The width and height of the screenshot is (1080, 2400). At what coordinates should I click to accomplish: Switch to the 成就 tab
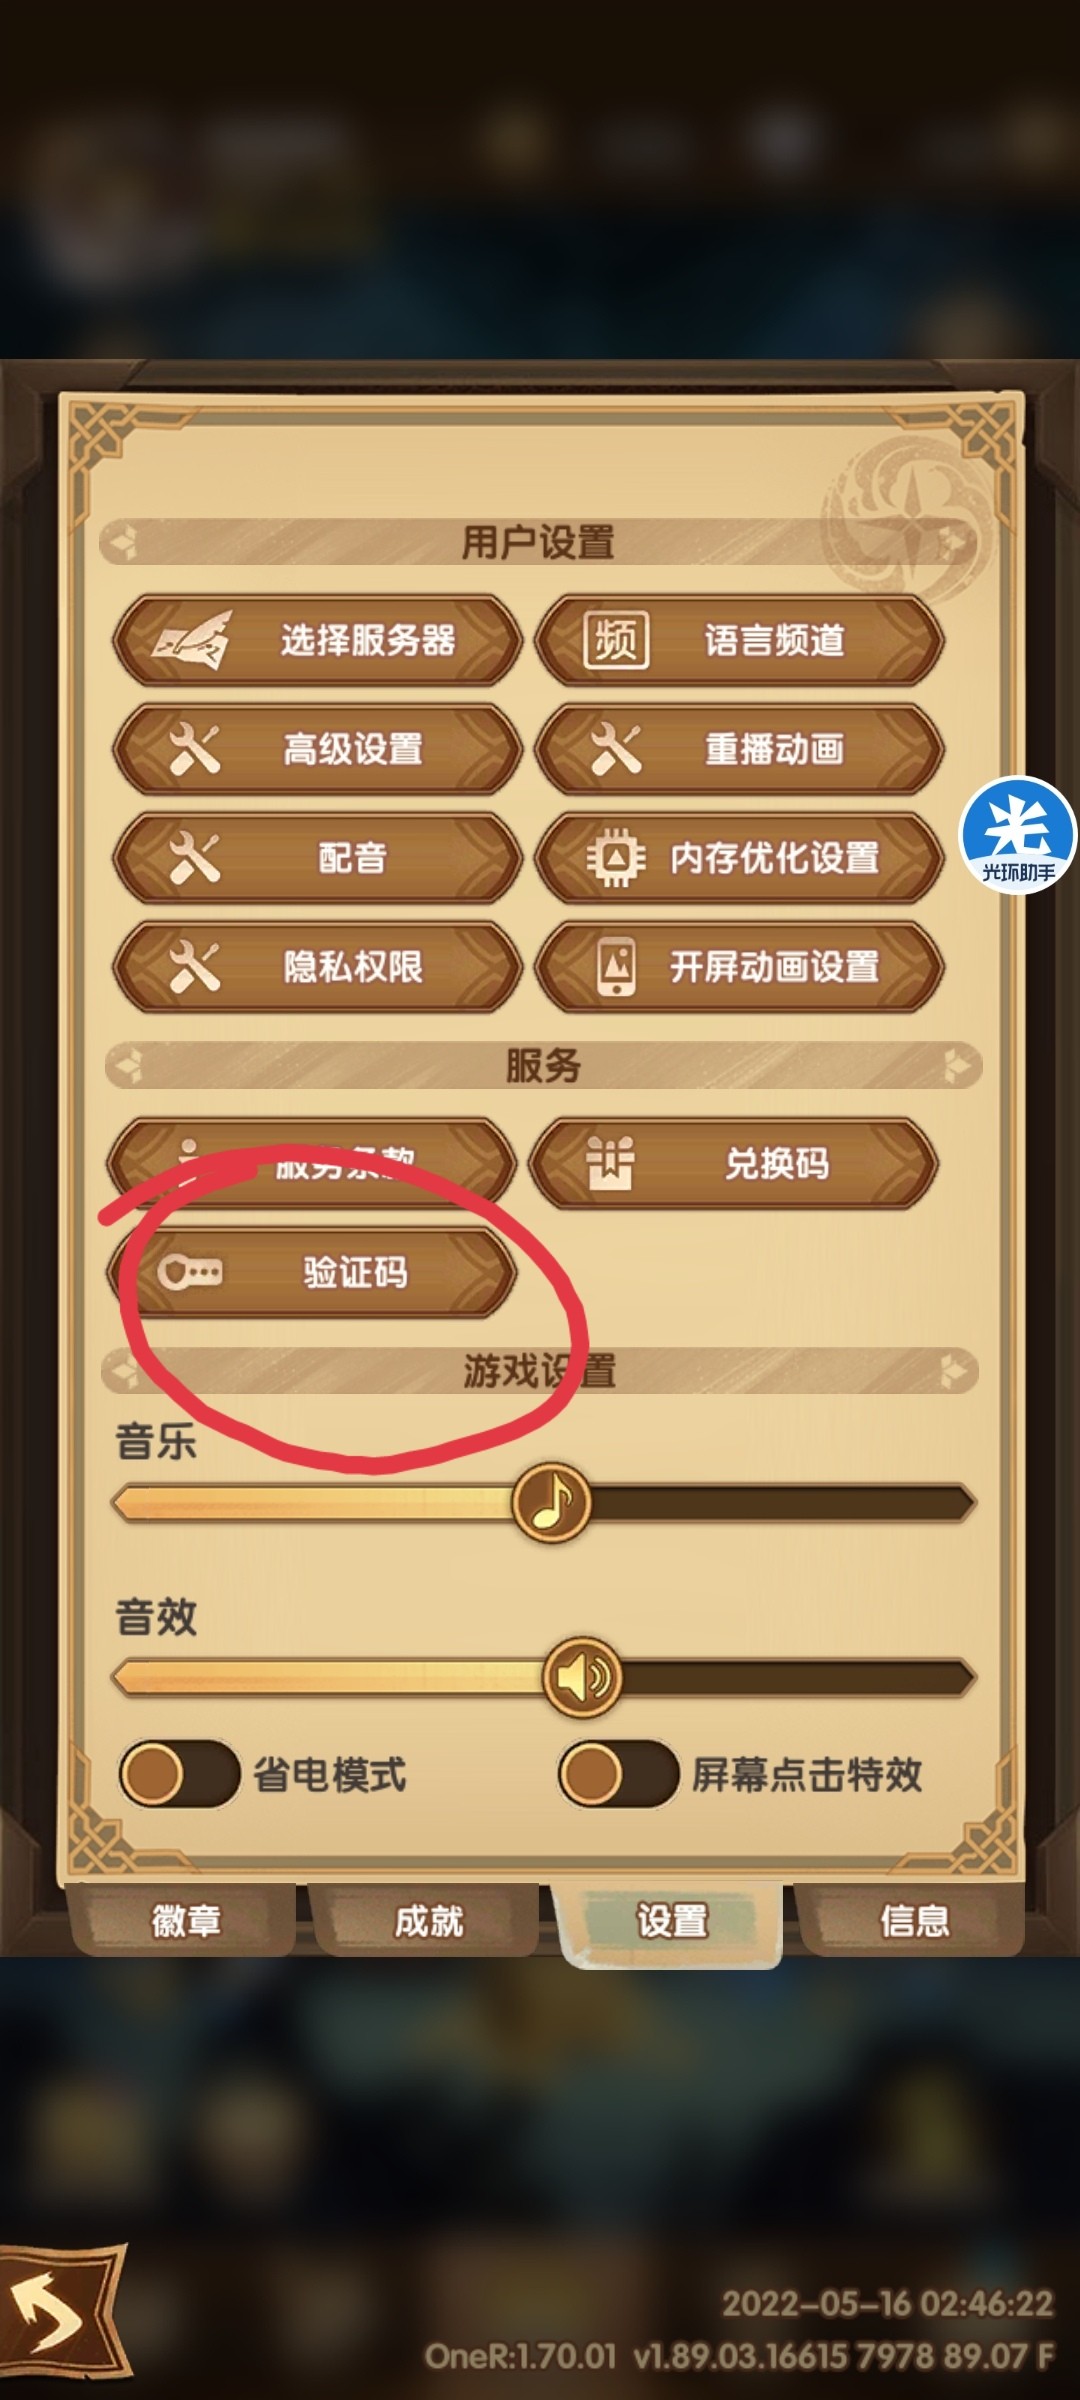coord(428,1920)
